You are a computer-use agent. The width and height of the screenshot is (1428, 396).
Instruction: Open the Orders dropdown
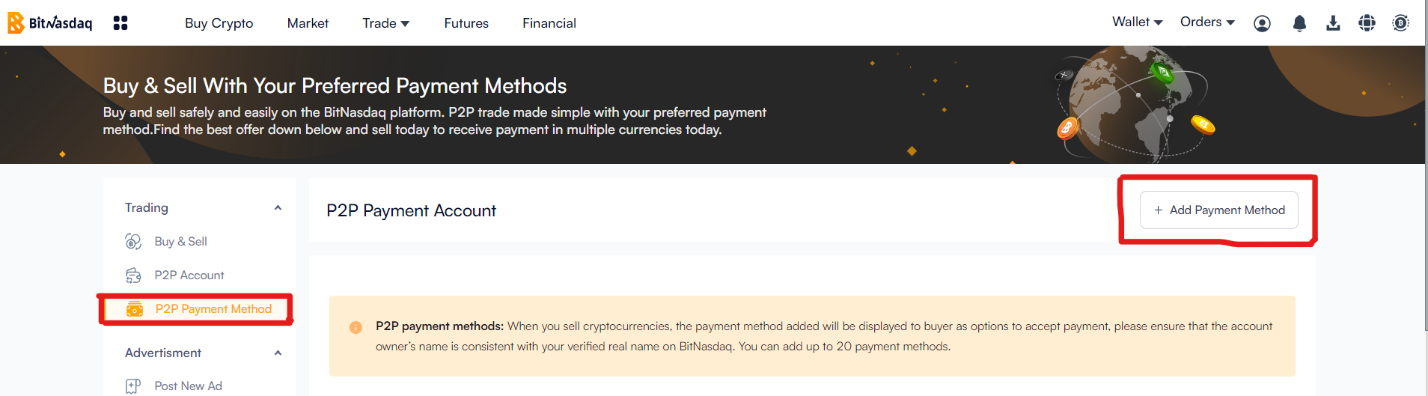(x=1208, y=22)
